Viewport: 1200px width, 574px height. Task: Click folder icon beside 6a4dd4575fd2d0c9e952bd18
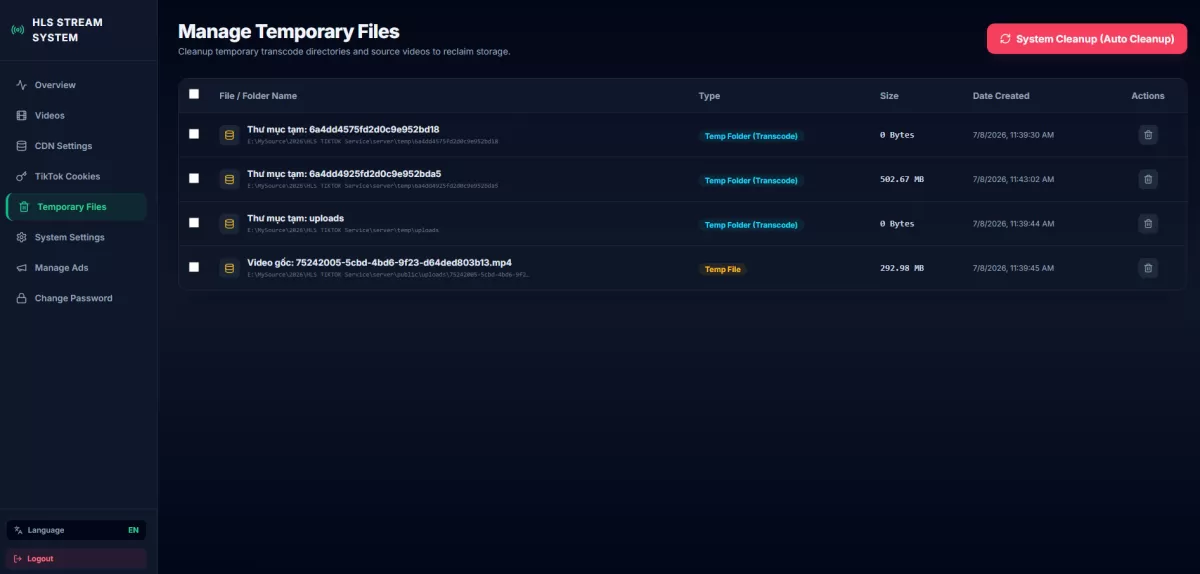(229, 135)
